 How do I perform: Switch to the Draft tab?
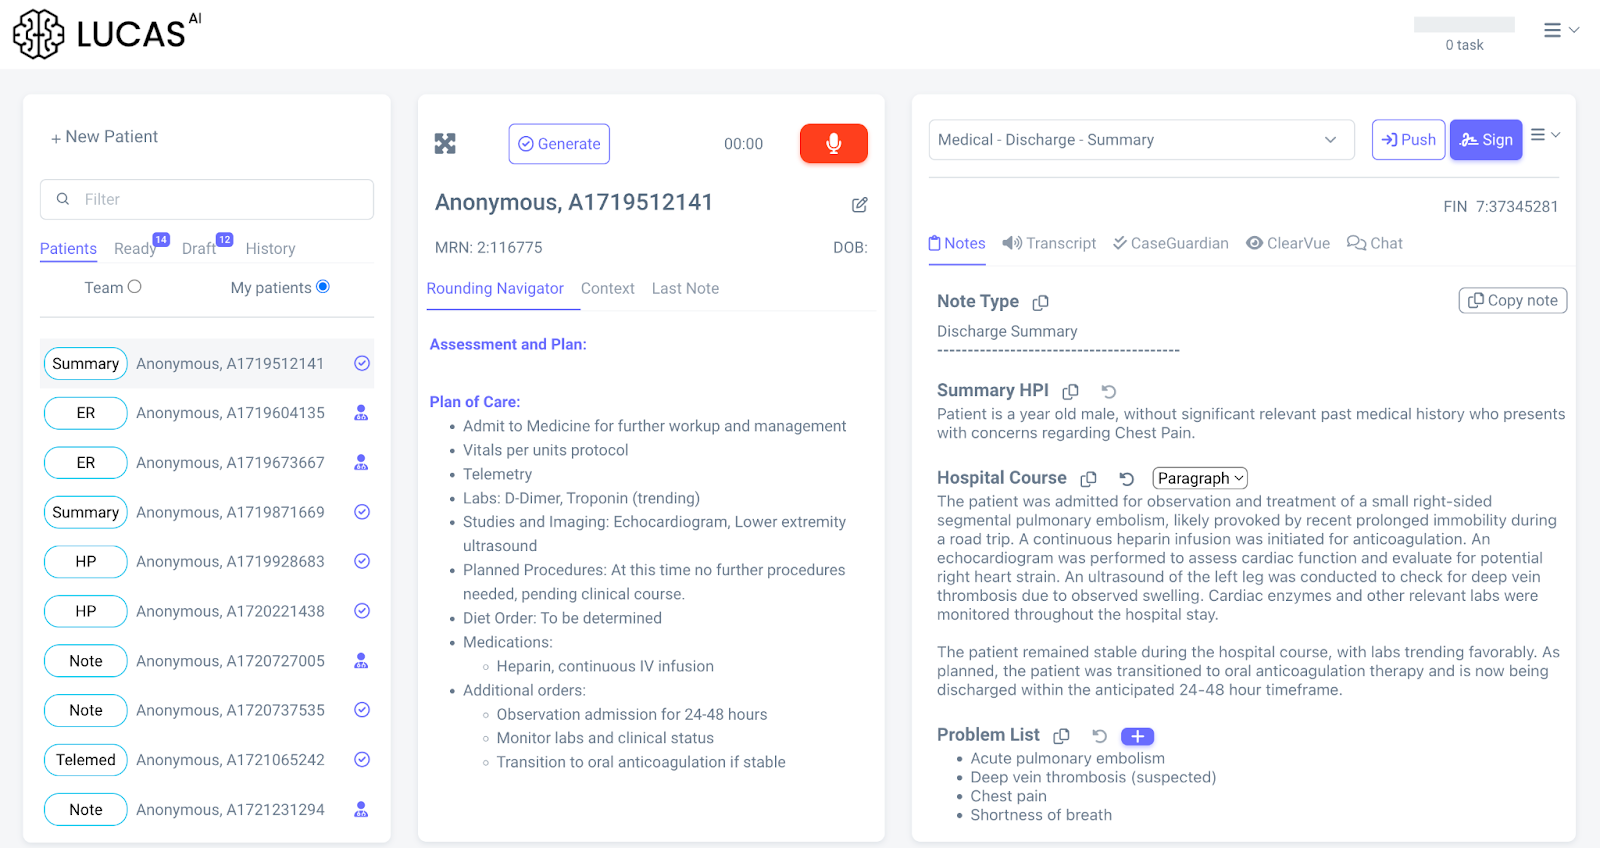pyautogui.click(x=198, y=249)
